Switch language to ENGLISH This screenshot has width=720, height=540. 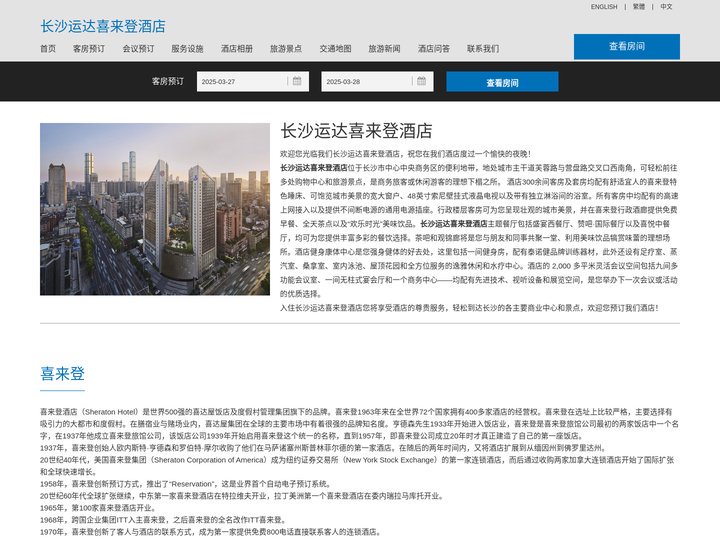click(604, 7)
